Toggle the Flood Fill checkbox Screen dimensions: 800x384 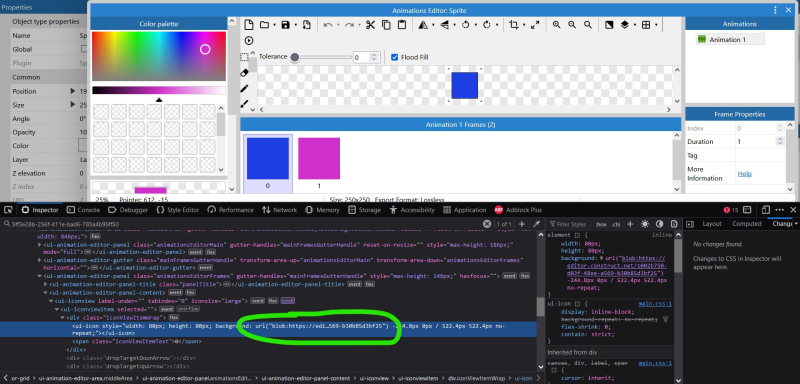click(x=394, y=57)
